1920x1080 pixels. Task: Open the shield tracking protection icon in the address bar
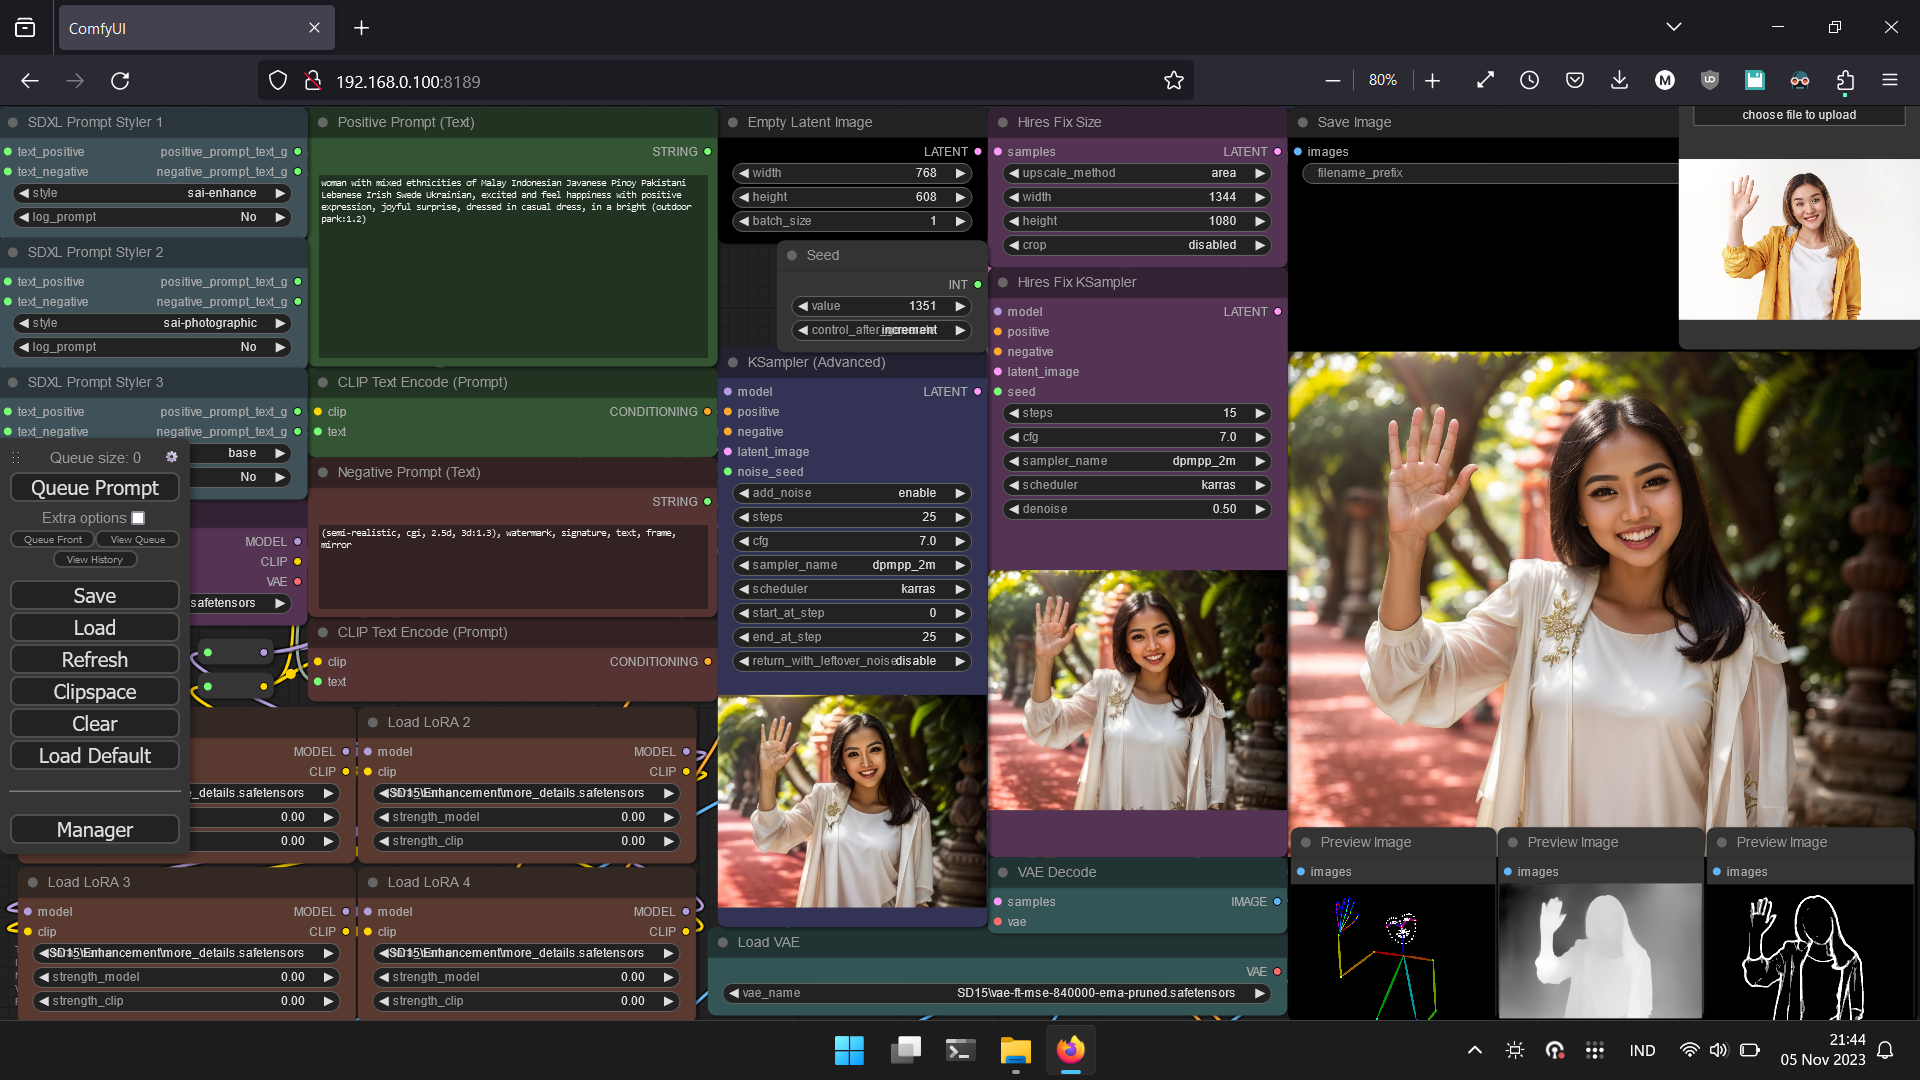[x=278, y=81]
